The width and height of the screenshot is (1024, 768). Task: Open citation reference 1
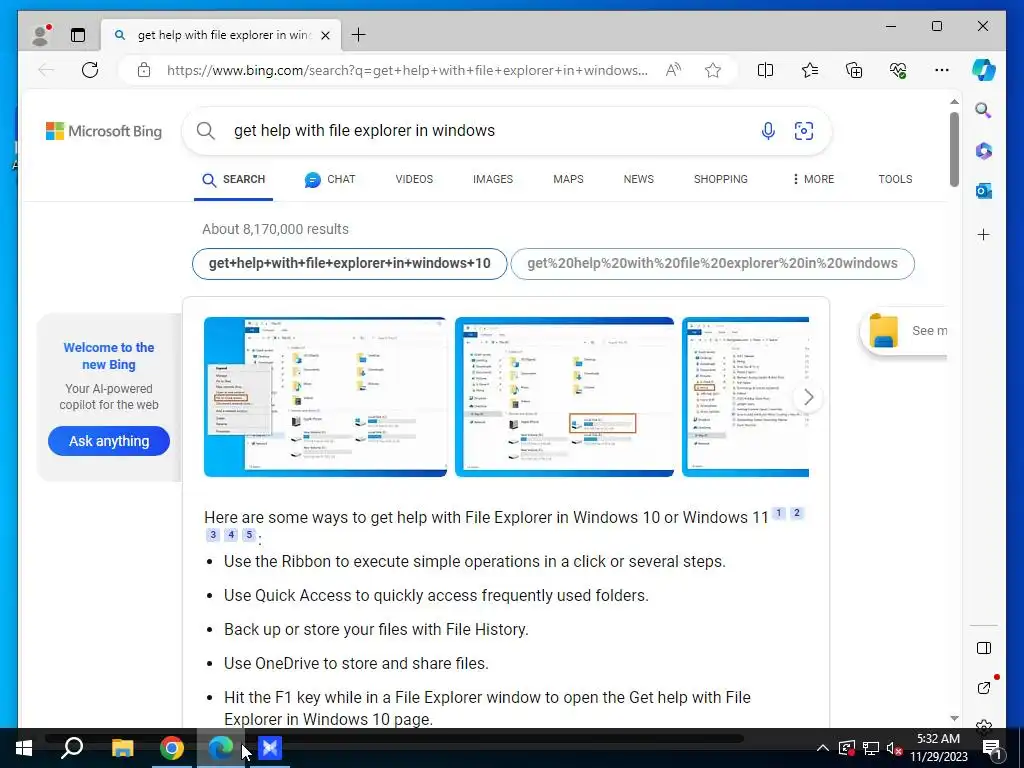pyautogui.click(x=778, y=513)
